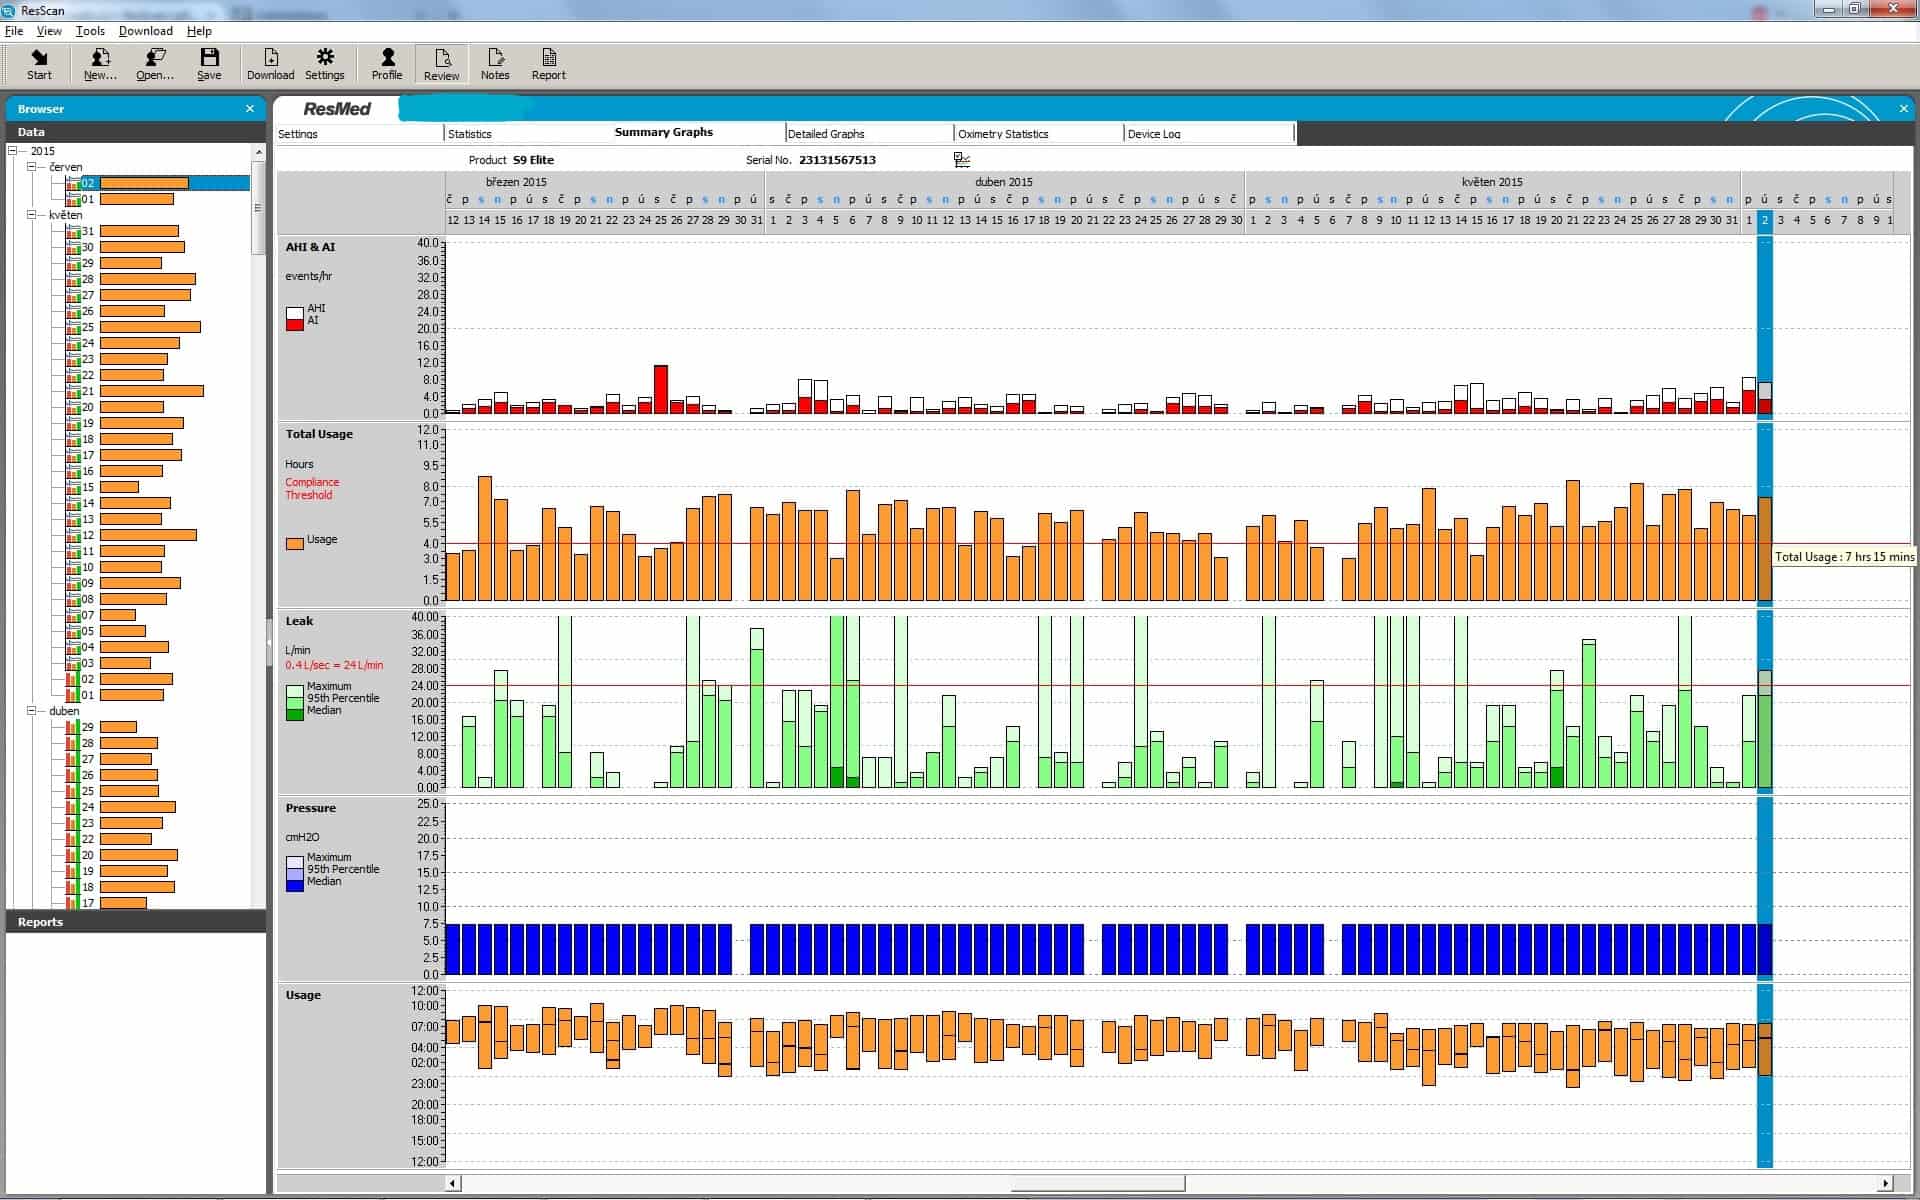Click graph options icon beside serial number
Viewport: 1920px width, 1200px height.
962,160
